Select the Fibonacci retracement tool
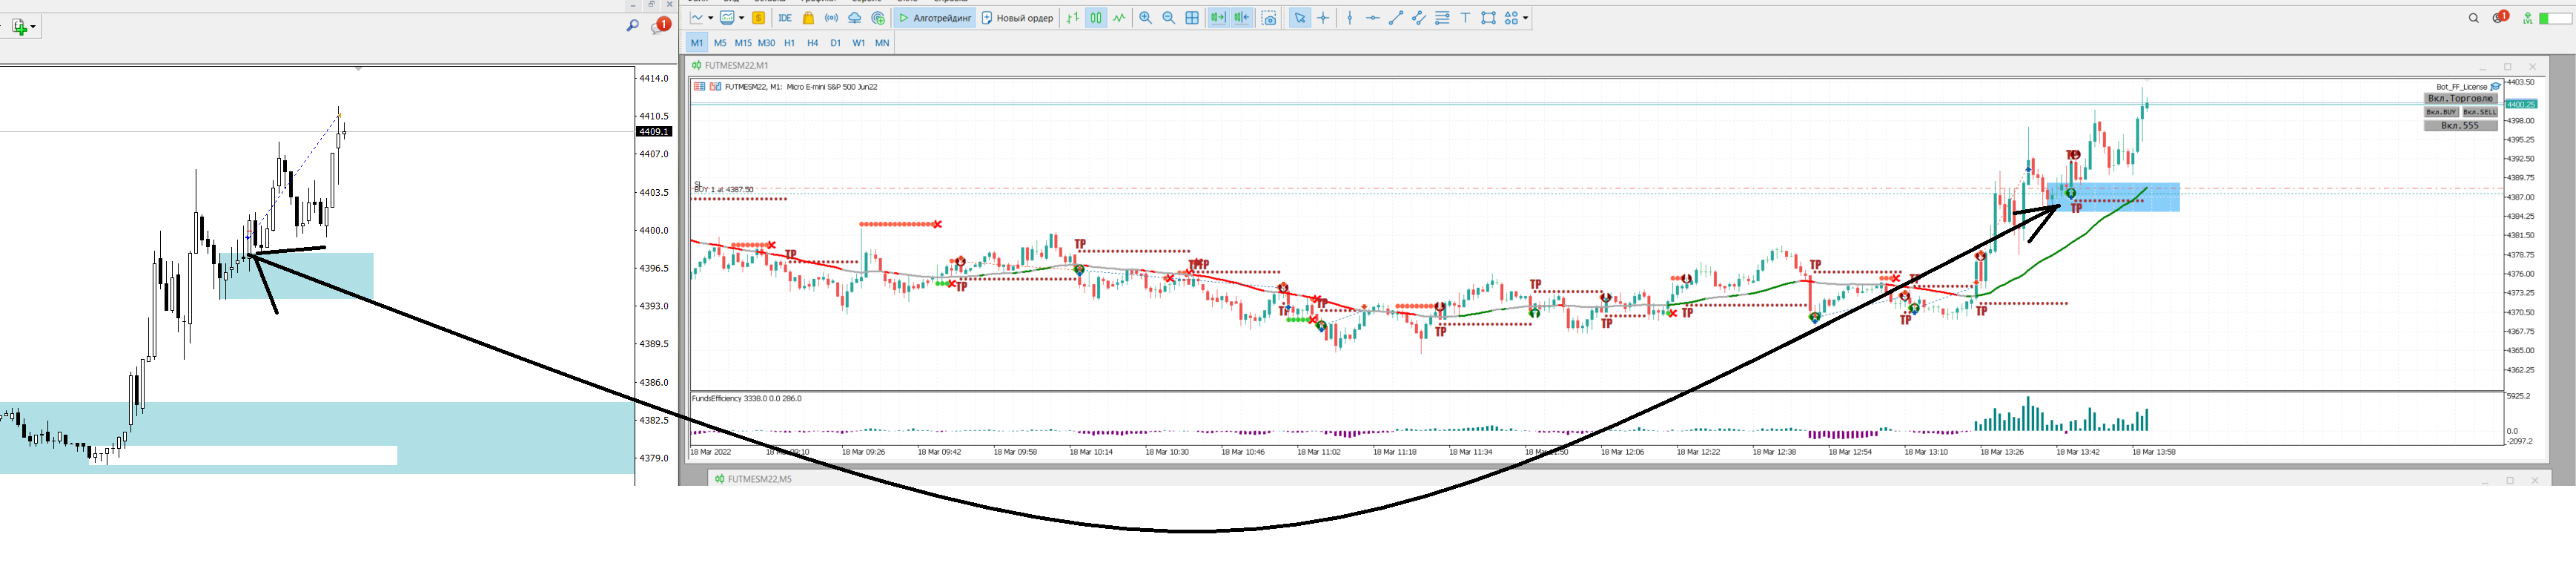This screenshot has height=566, width=2576. click(x=1442, y=18)
